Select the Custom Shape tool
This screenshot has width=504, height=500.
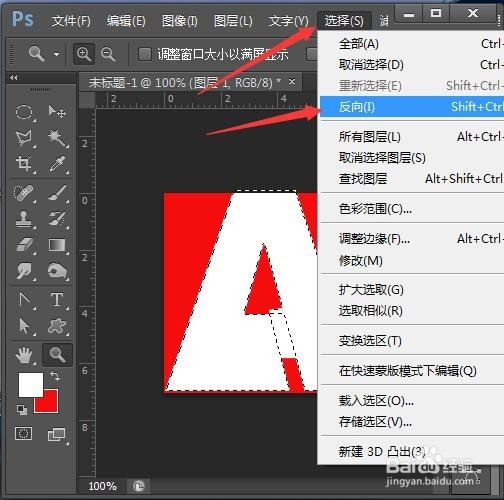pyautogui.click(x=57, y=326)
